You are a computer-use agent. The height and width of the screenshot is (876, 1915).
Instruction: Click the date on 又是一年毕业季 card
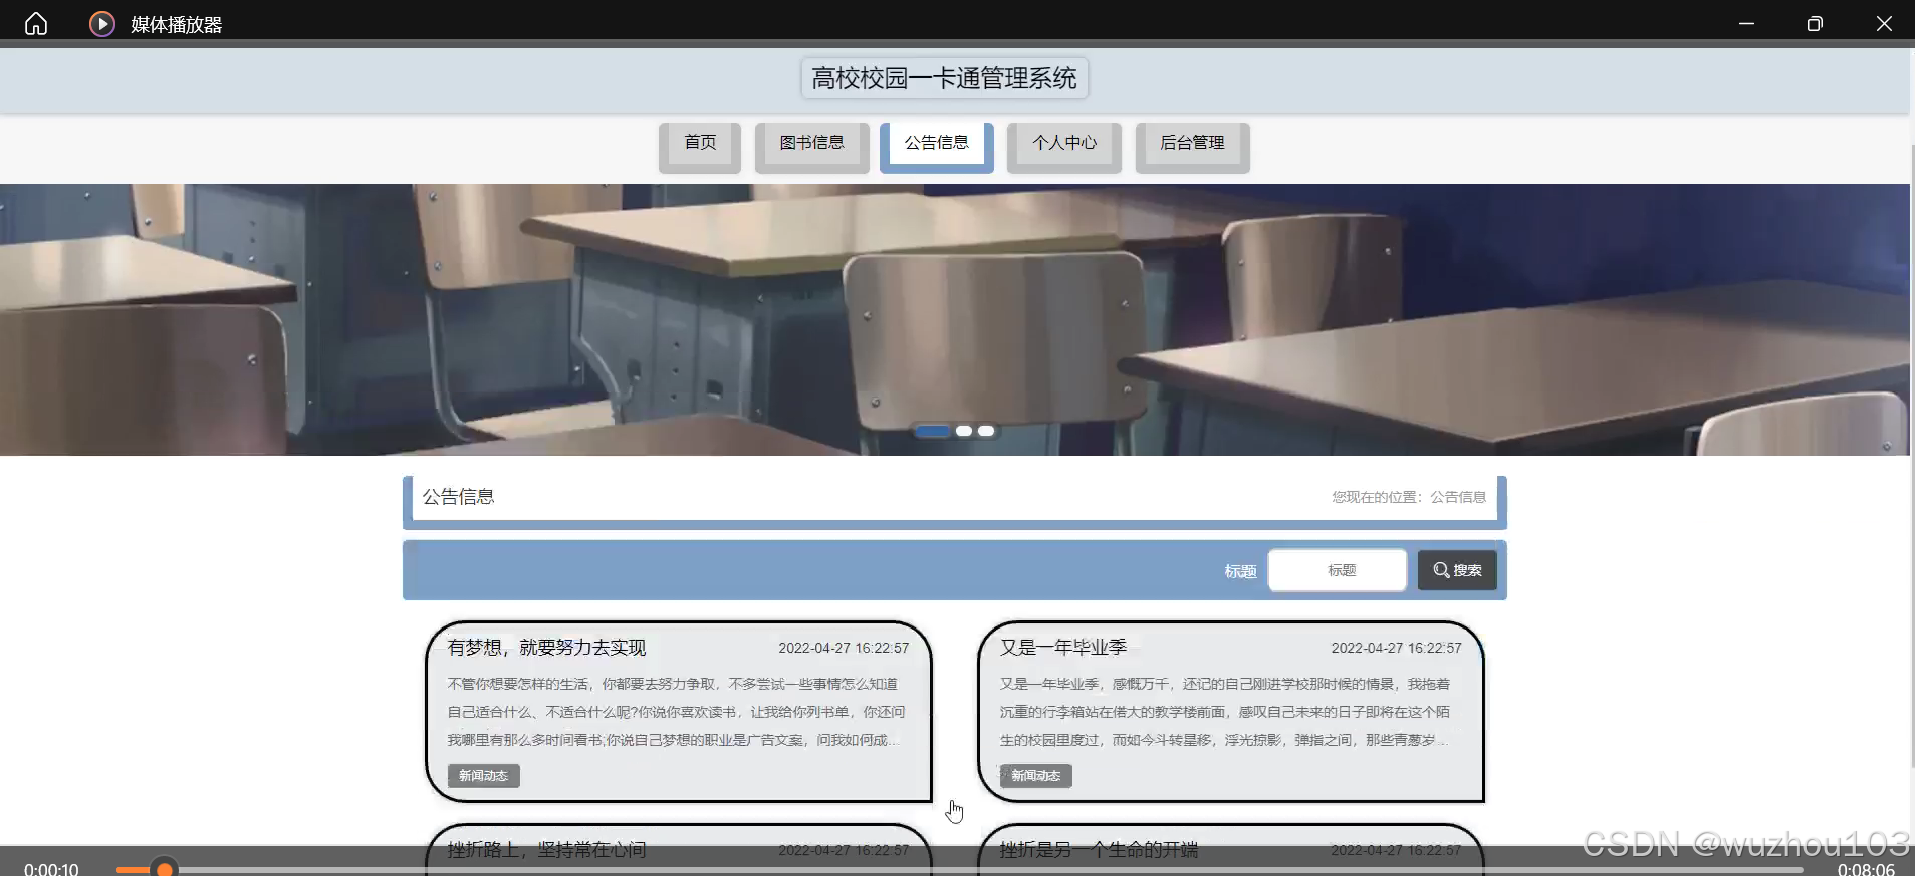tap(1396, 648)
